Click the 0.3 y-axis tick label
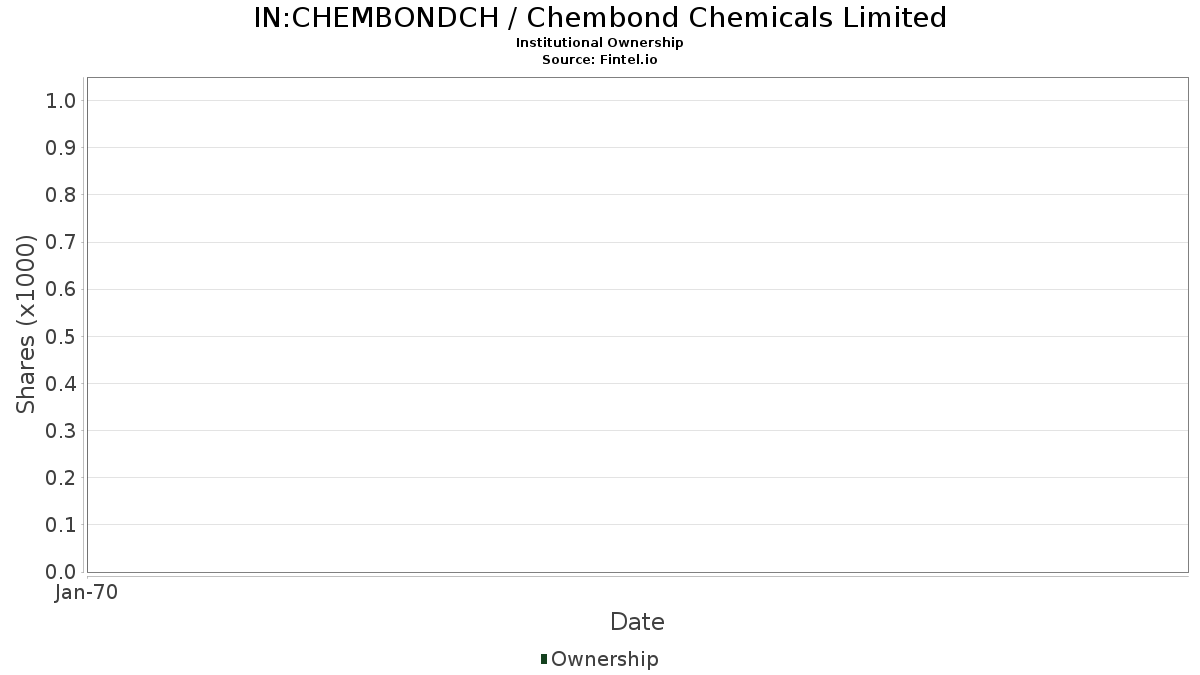 (x=61, y=430)
